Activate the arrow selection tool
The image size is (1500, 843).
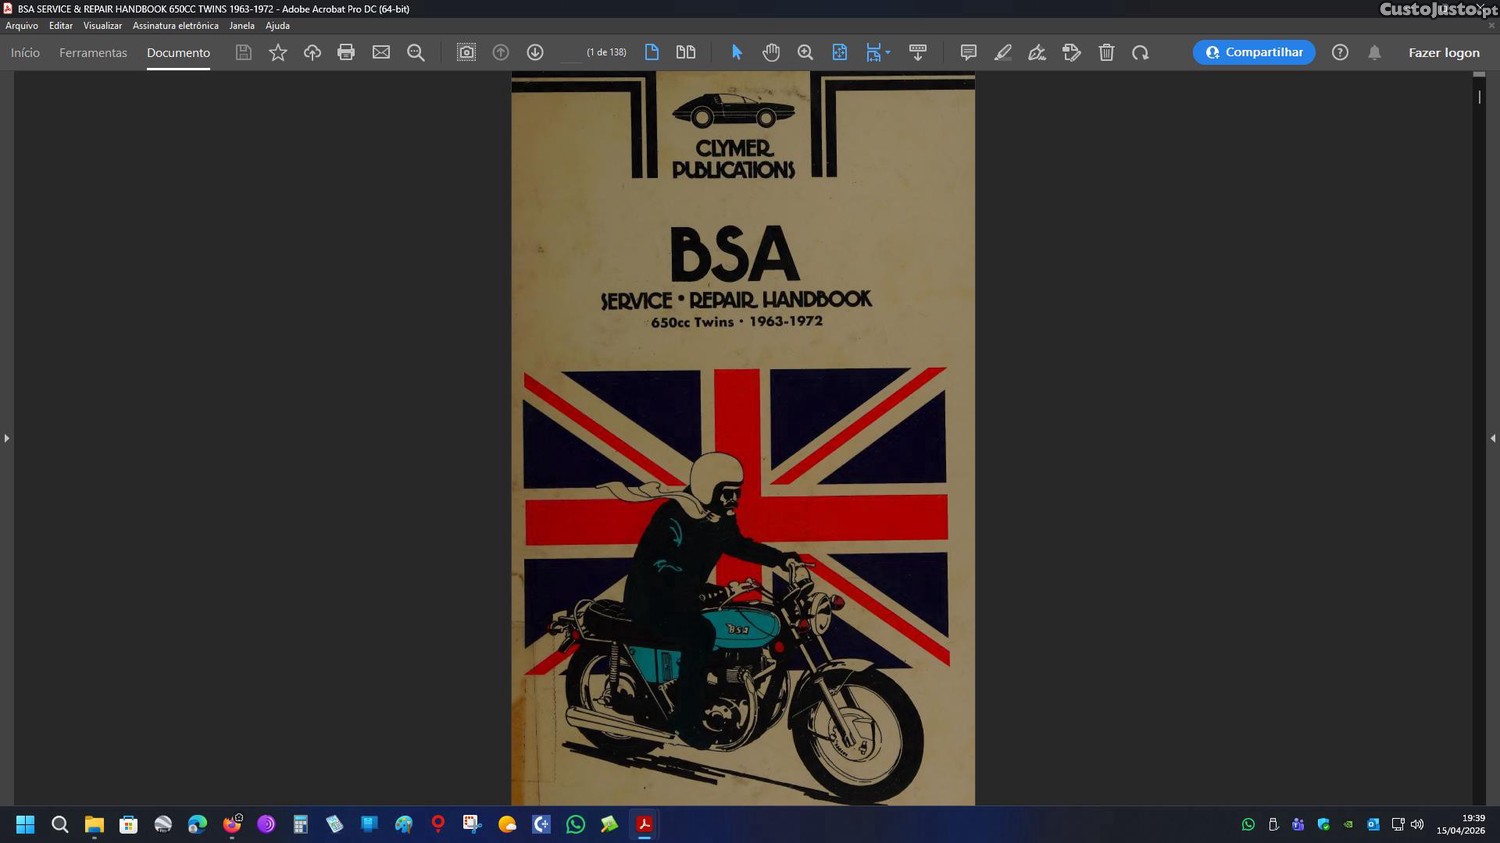[x=737, y=53]
